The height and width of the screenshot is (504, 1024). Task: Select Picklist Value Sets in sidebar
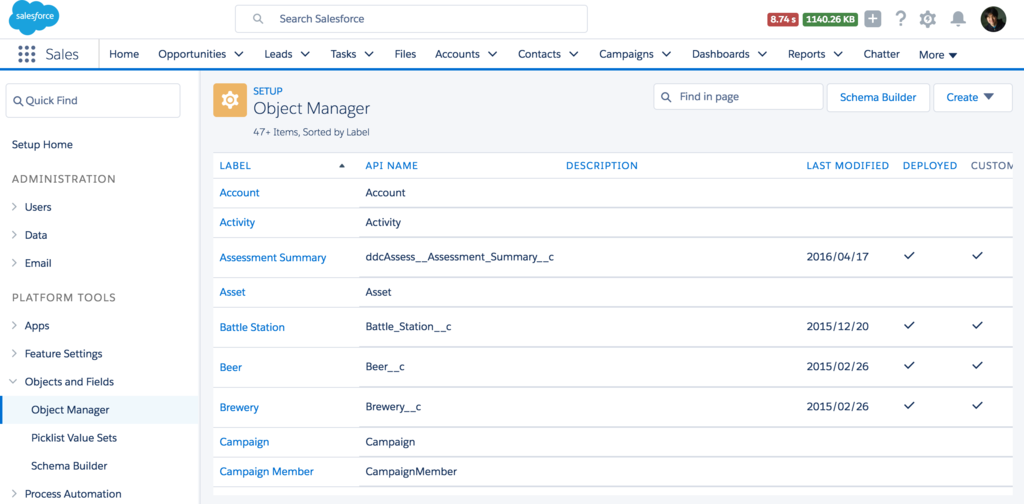pyautogui.click(x=74, y=438)
